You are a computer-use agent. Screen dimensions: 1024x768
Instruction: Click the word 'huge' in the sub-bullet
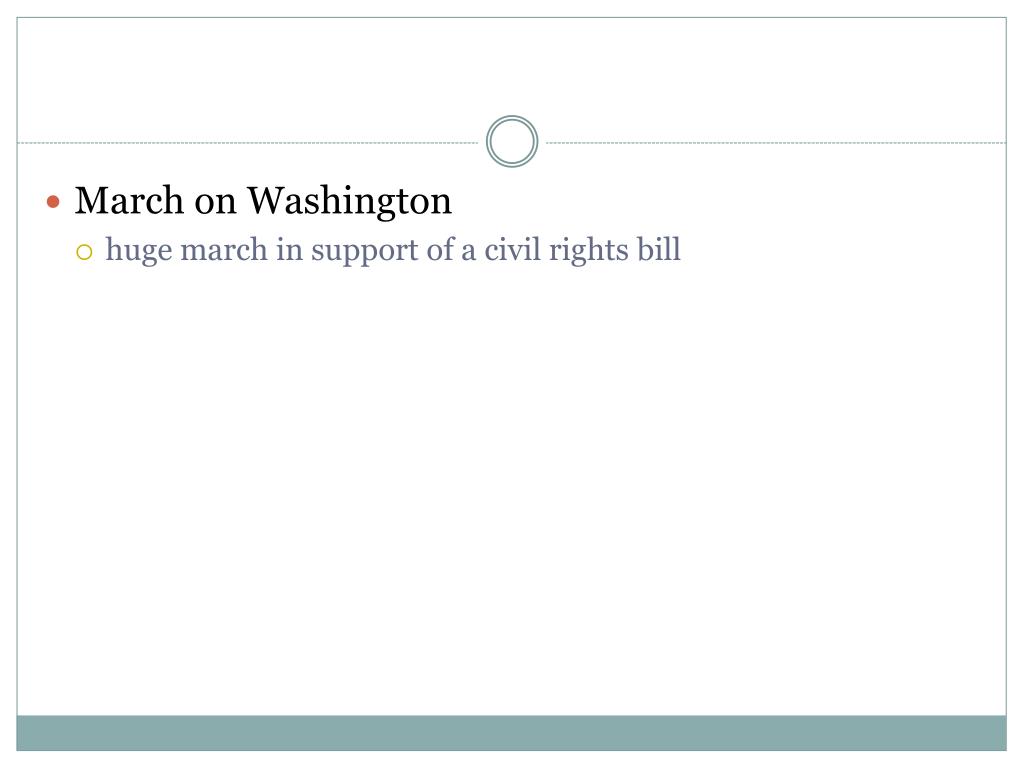(138, 251)
